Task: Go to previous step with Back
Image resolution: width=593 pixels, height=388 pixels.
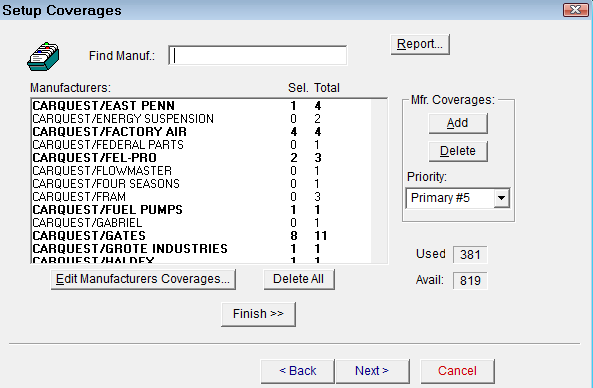Action: tap(297, 371)
